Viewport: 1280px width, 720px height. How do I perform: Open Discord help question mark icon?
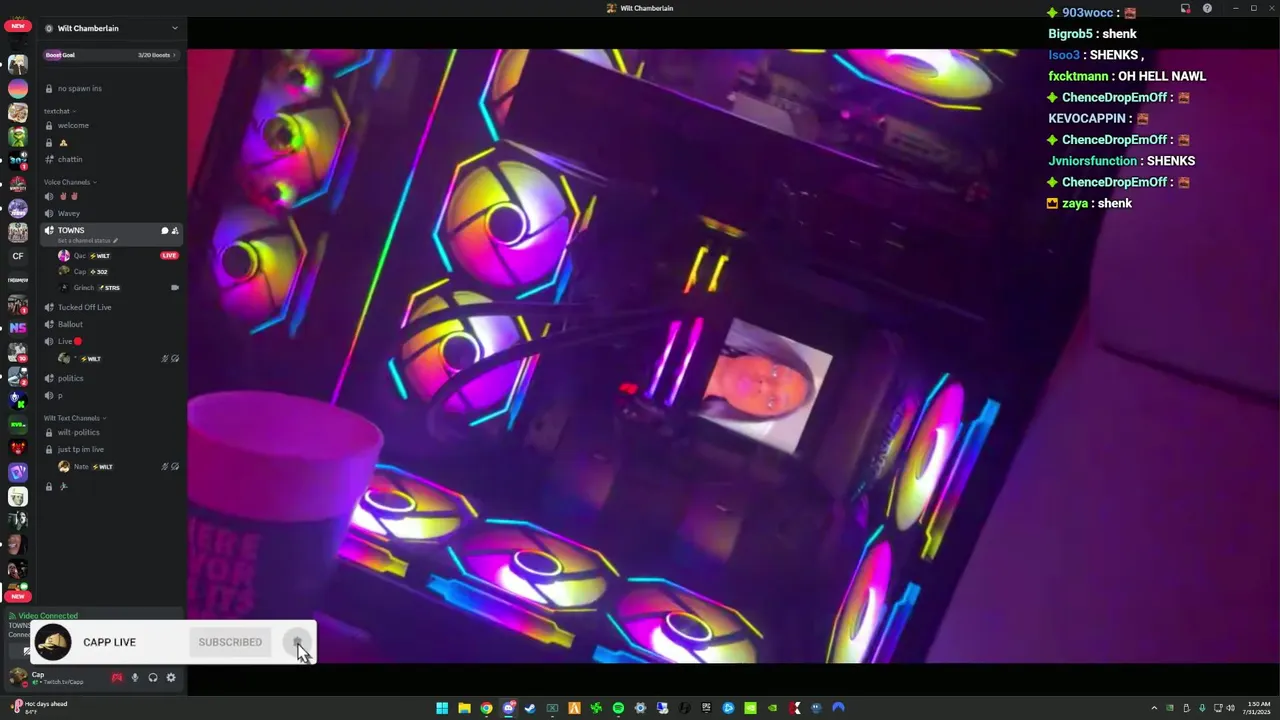pyautogui.click(x=1207, y=8)
